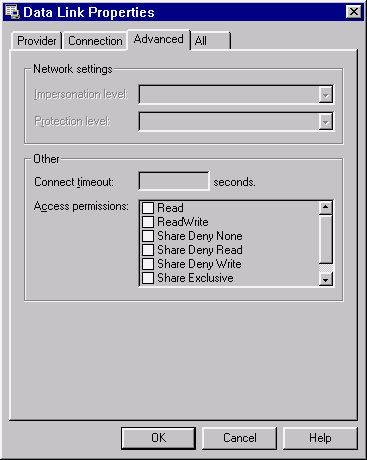Image resolution: width=367 pixels, height=460 pixels.
Task: Enable Share Deny Write permission
Action: point(148,264)
